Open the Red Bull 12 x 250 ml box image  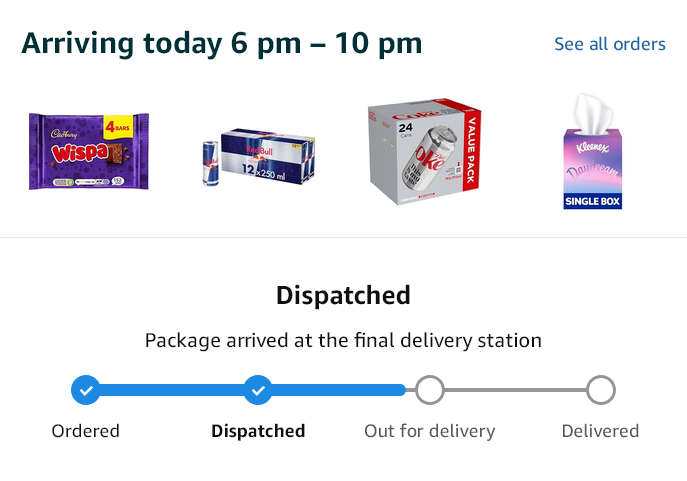click(x=259, y=157)
